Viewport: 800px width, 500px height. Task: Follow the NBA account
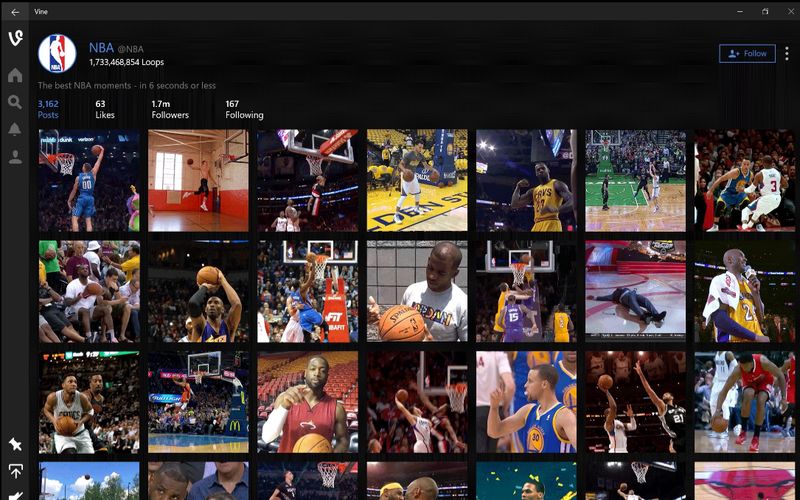point(747,54)
